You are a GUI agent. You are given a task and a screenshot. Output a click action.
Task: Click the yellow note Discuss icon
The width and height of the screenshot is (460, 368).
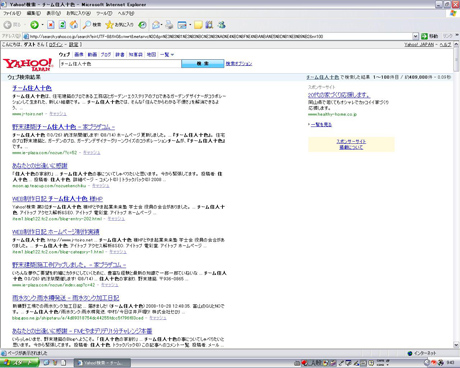click(198, 25)
